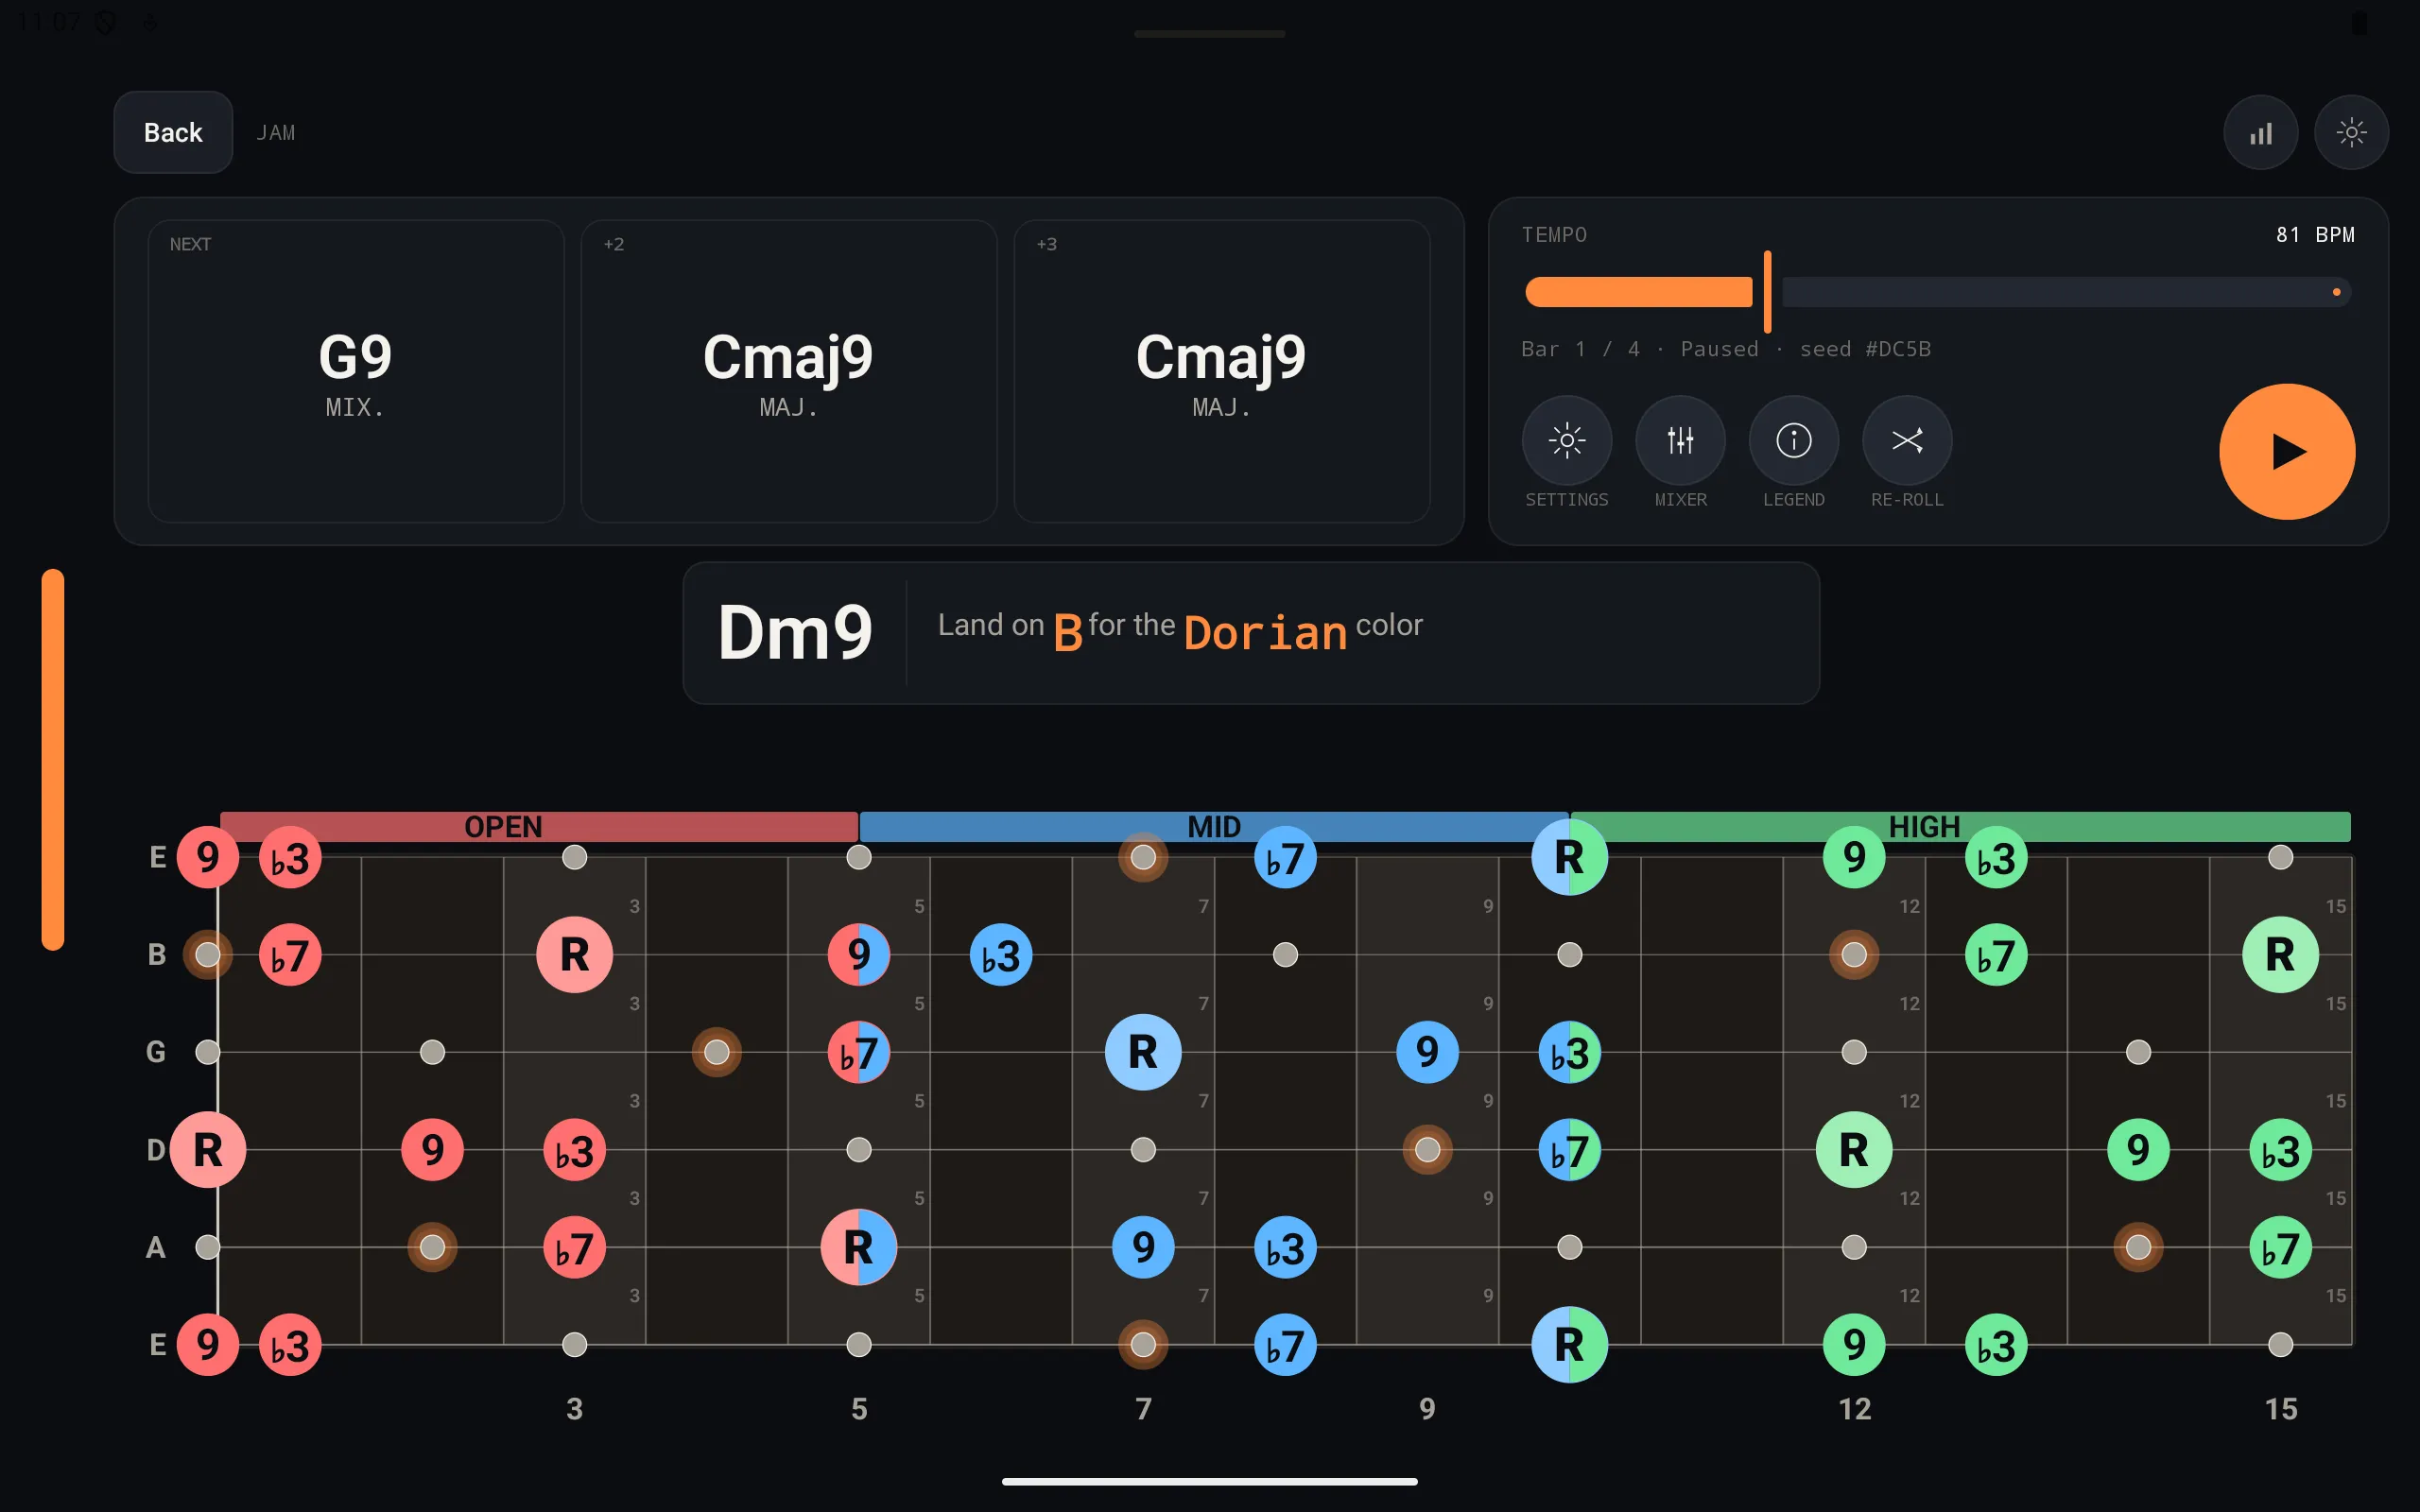Tap green R on D string fret 12

click(1854, 1150)
